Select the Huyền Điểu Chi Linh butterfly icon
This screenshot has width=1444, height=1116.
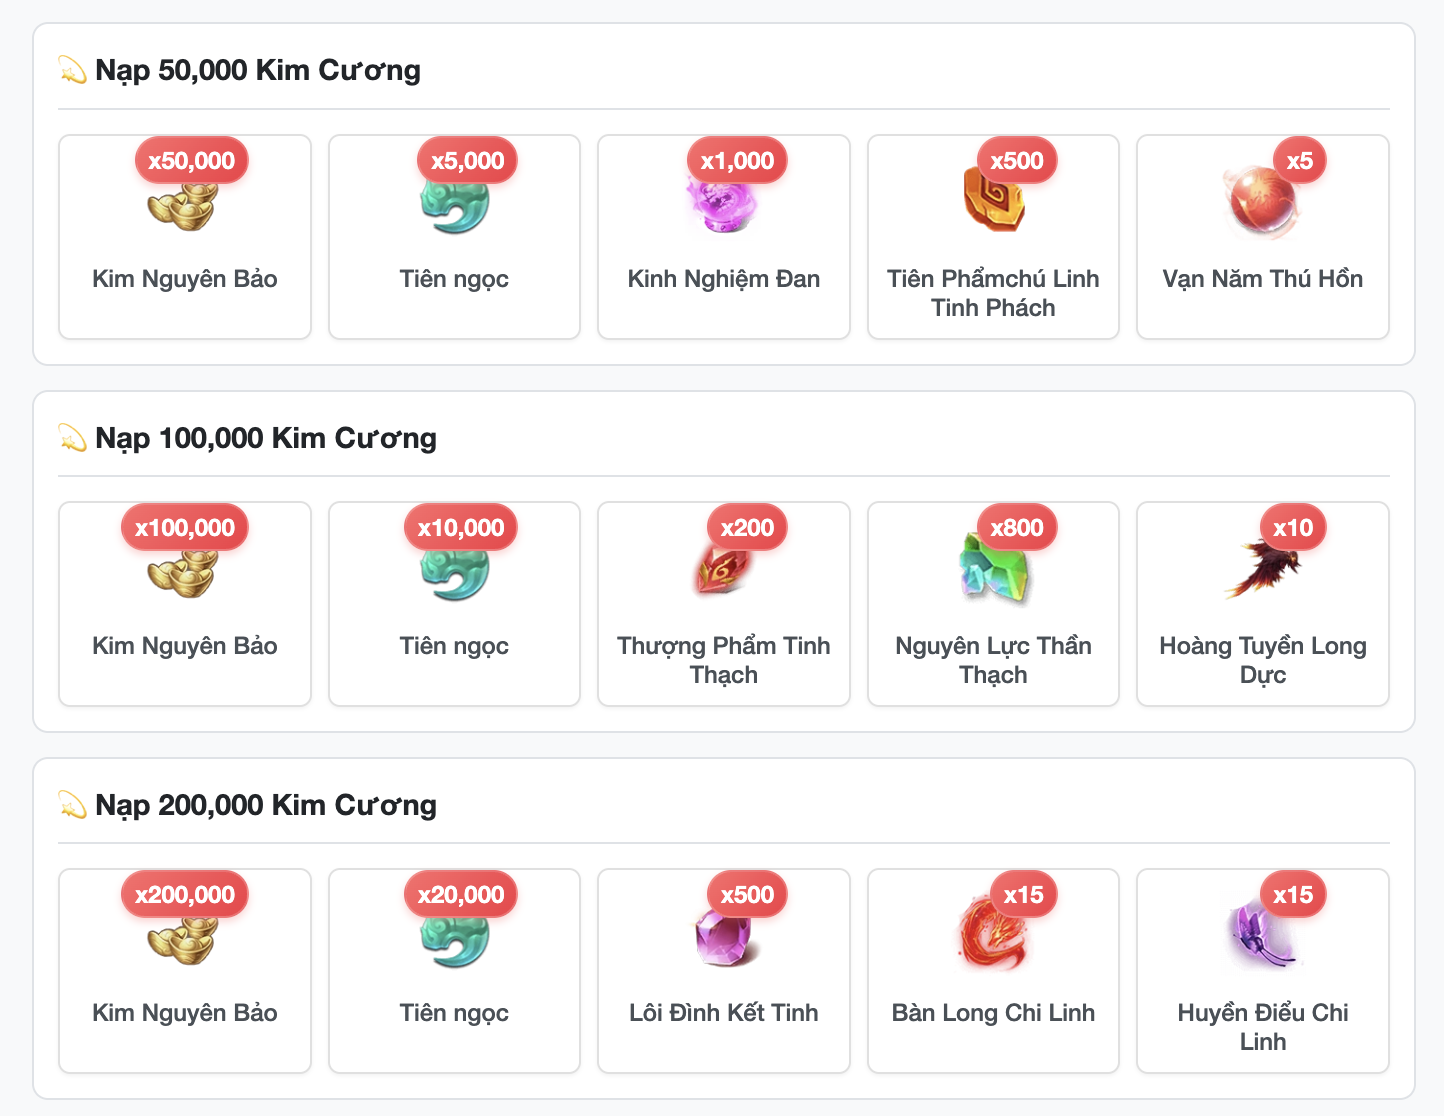[x=1262, y=938]
